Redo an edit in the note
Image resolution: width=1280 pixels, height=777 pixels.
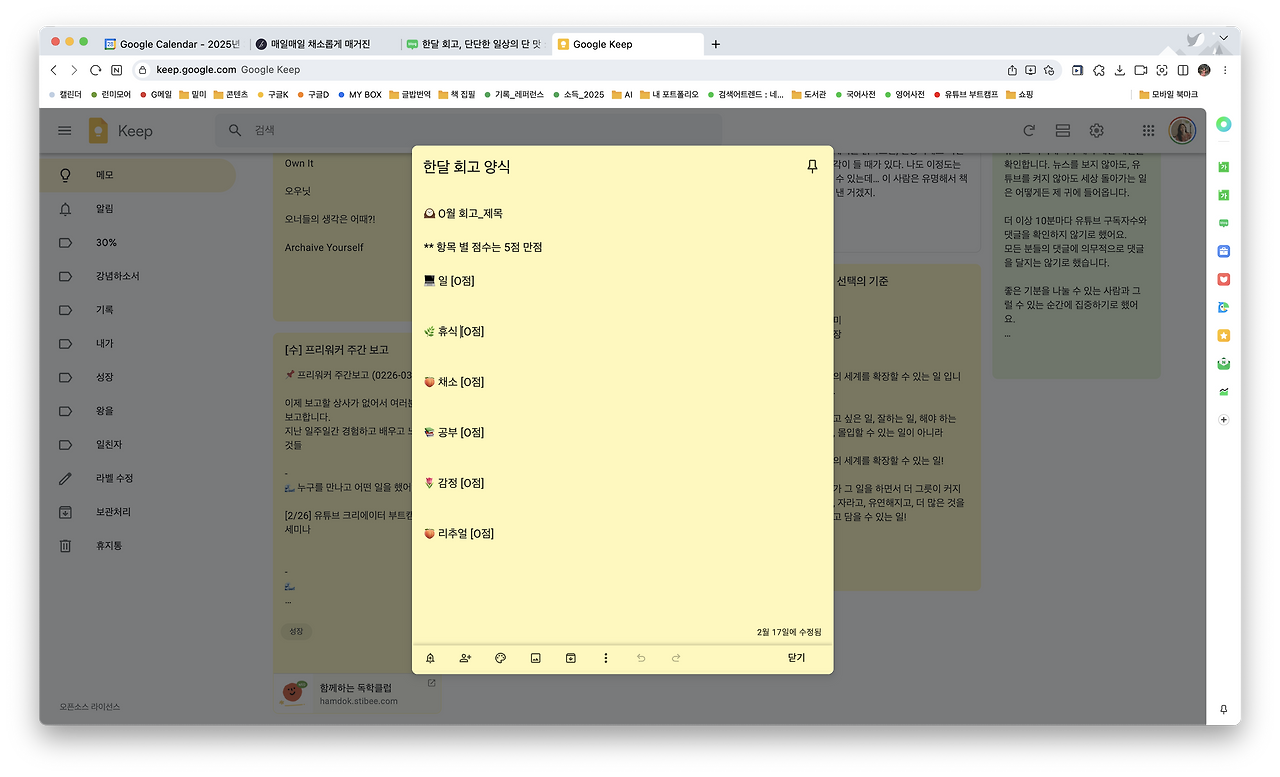click(x=676, y=658)
